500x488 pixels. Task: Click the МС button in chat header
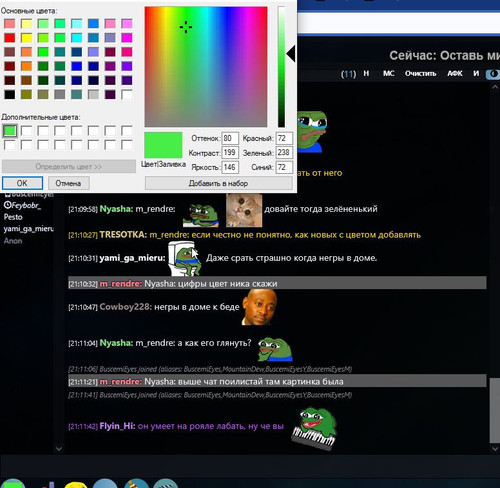[x=389, y=74]
